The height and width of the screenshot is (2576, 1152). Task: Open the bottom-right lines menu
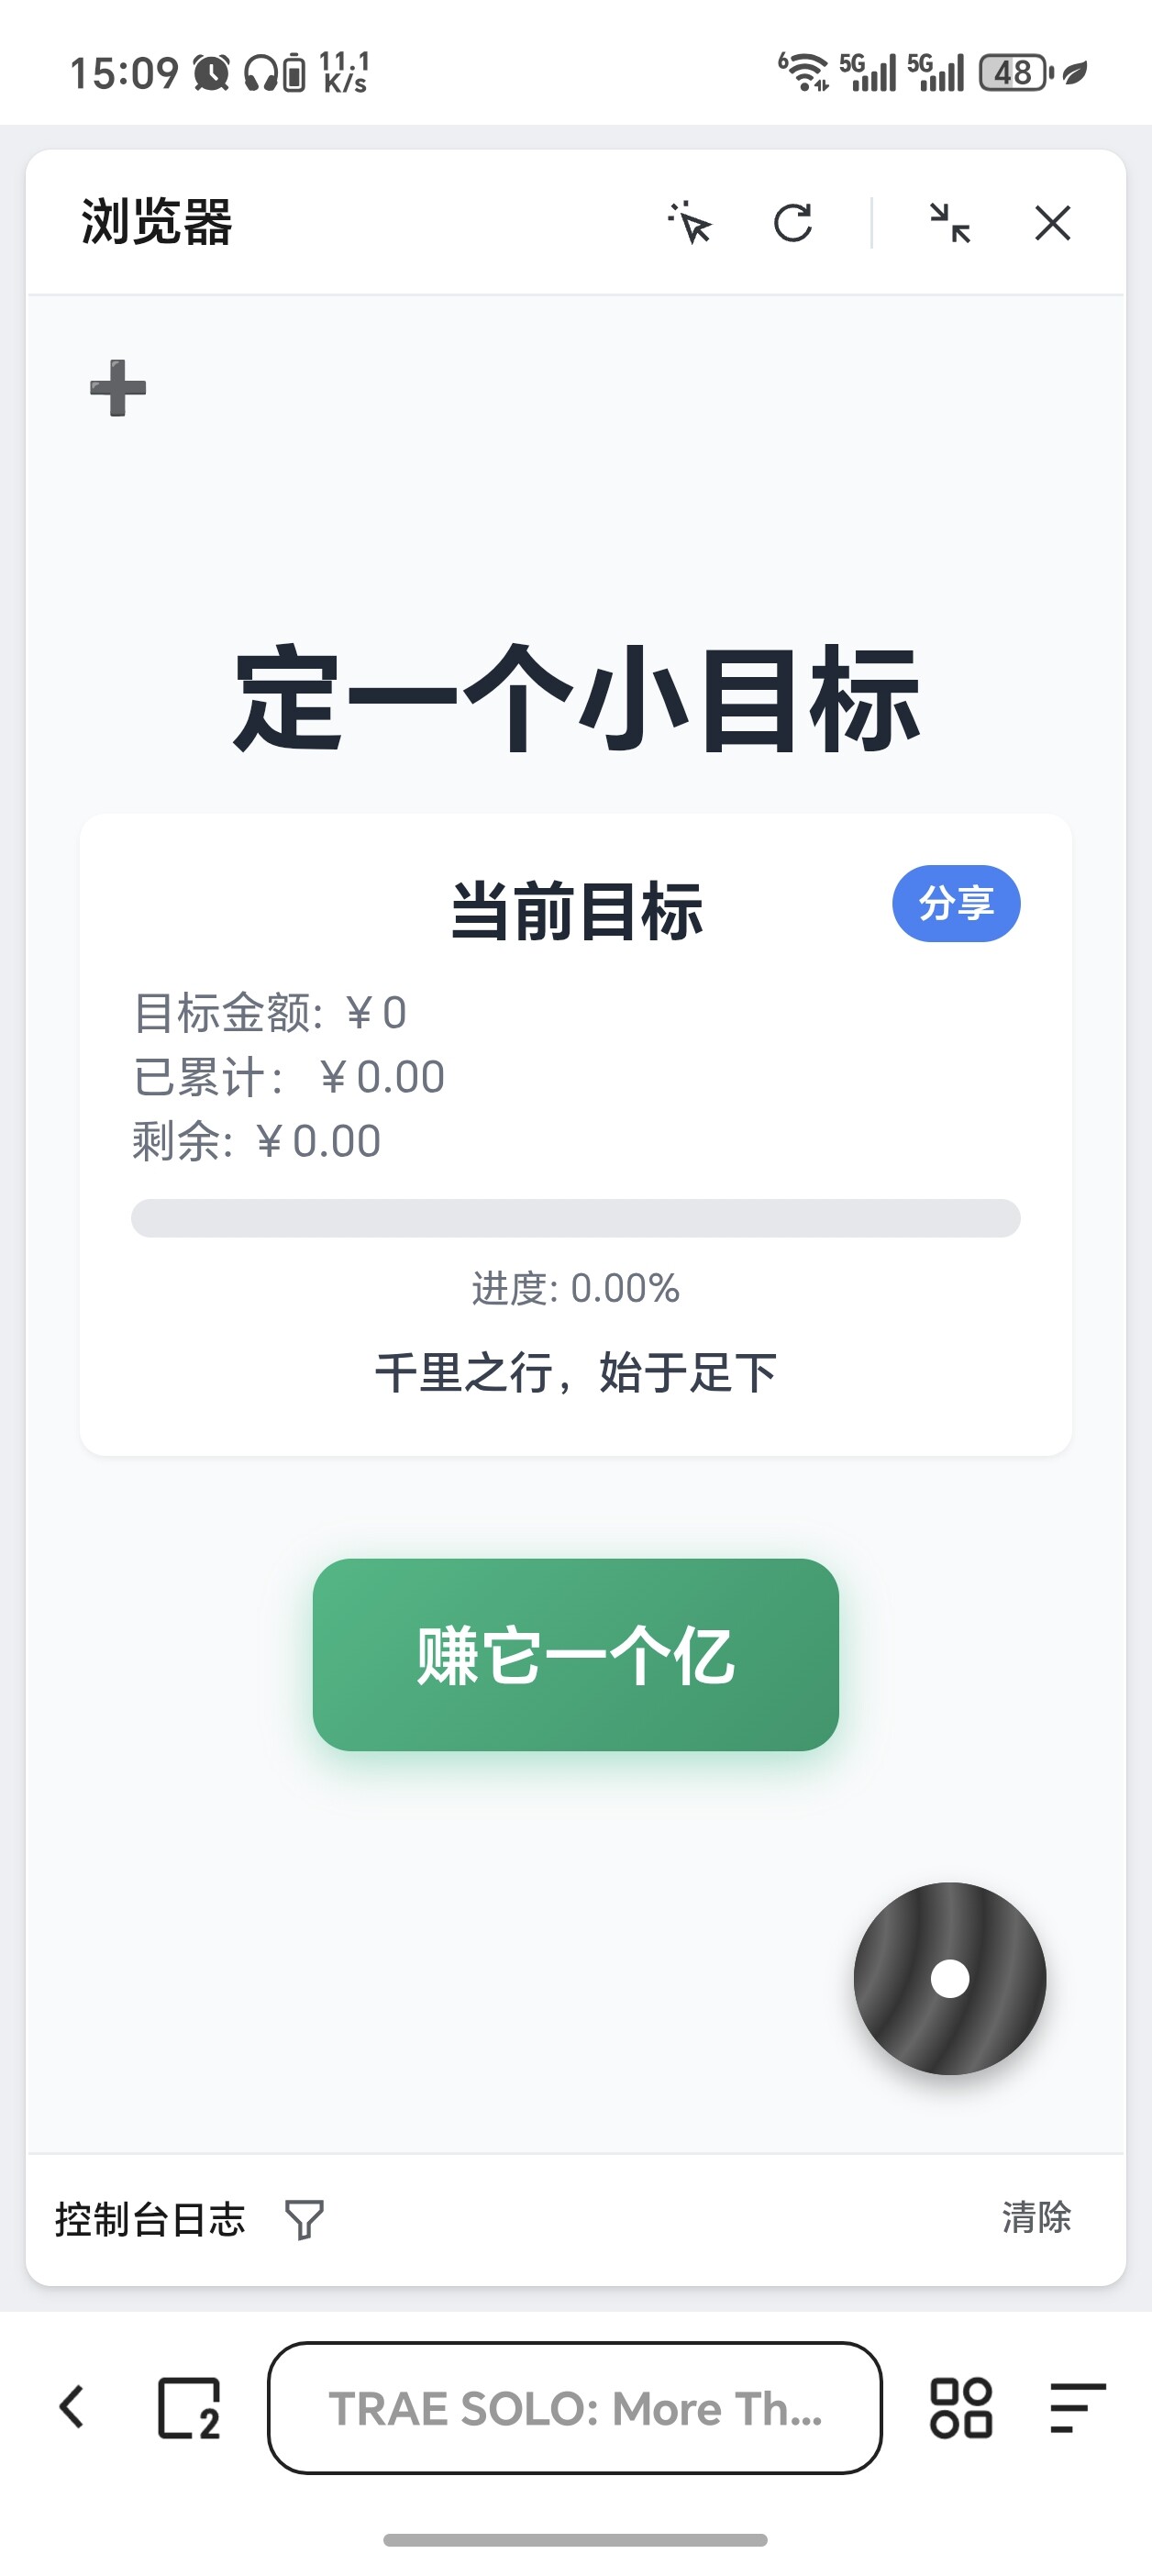(x=1077, y=2407)
